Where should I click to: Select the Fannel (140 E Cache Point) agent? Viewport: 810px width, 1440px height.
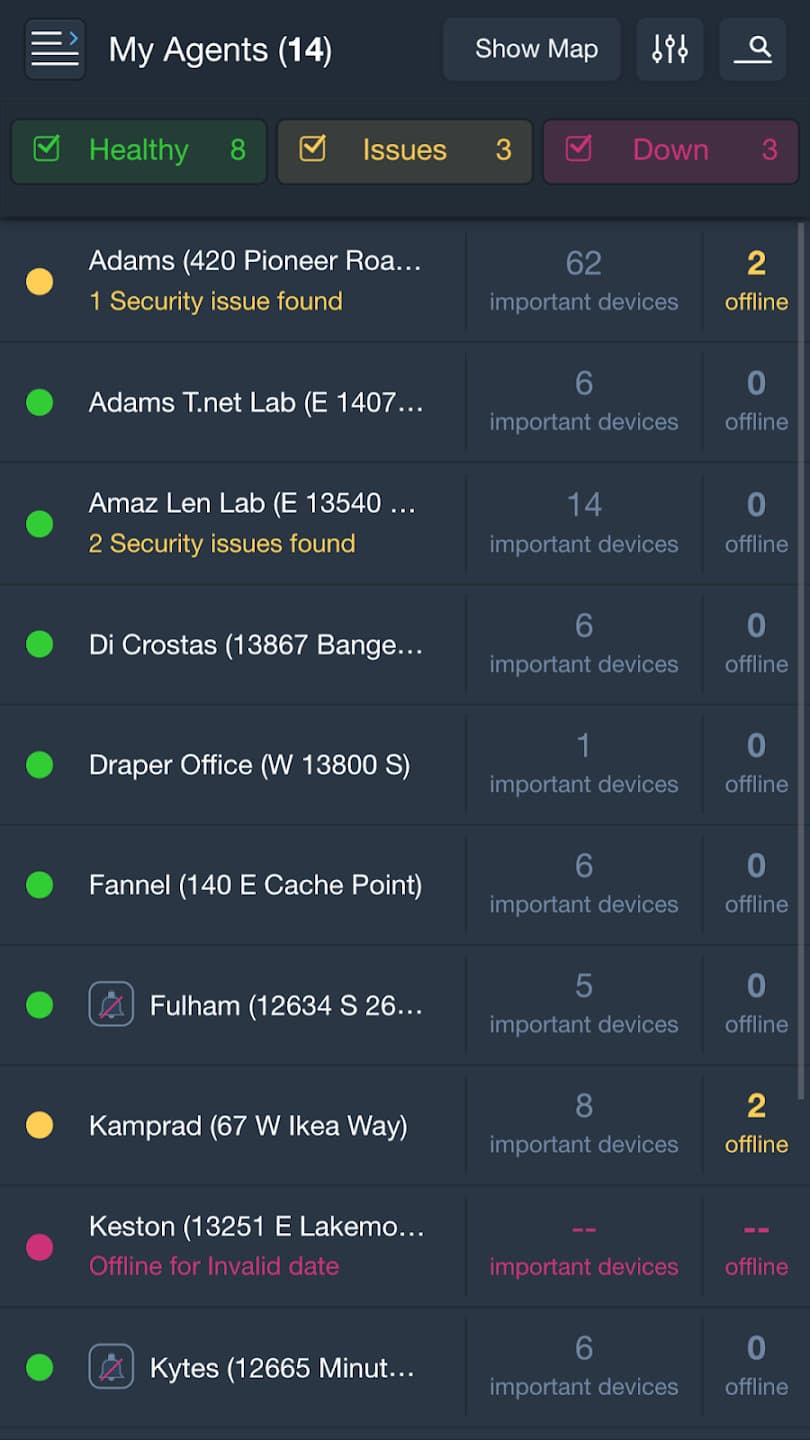(x=255, y=885)
